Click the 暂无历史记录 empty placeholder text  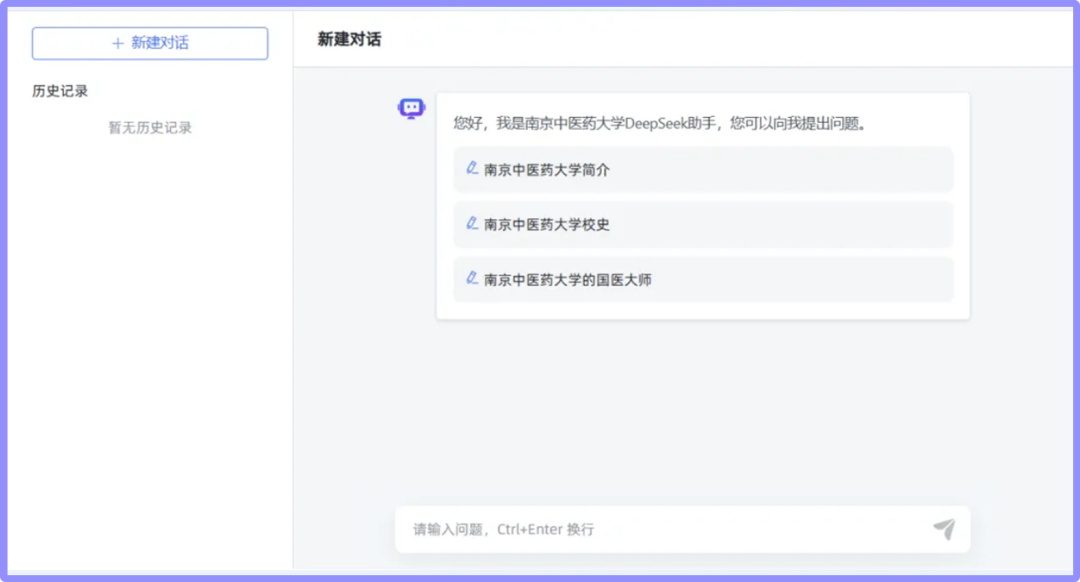click(x=150, y=128)
